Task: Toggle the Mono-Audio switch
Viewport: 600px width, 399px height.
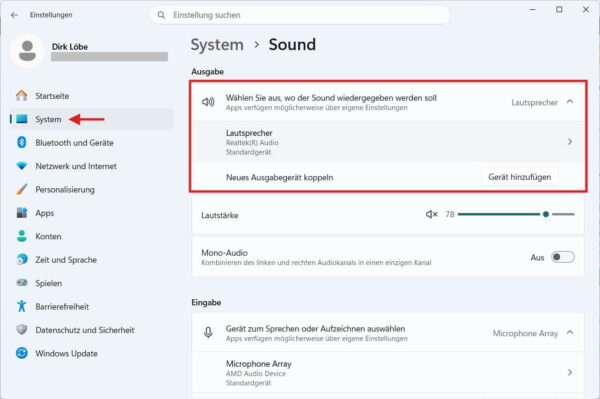Action: click(562, 257)
